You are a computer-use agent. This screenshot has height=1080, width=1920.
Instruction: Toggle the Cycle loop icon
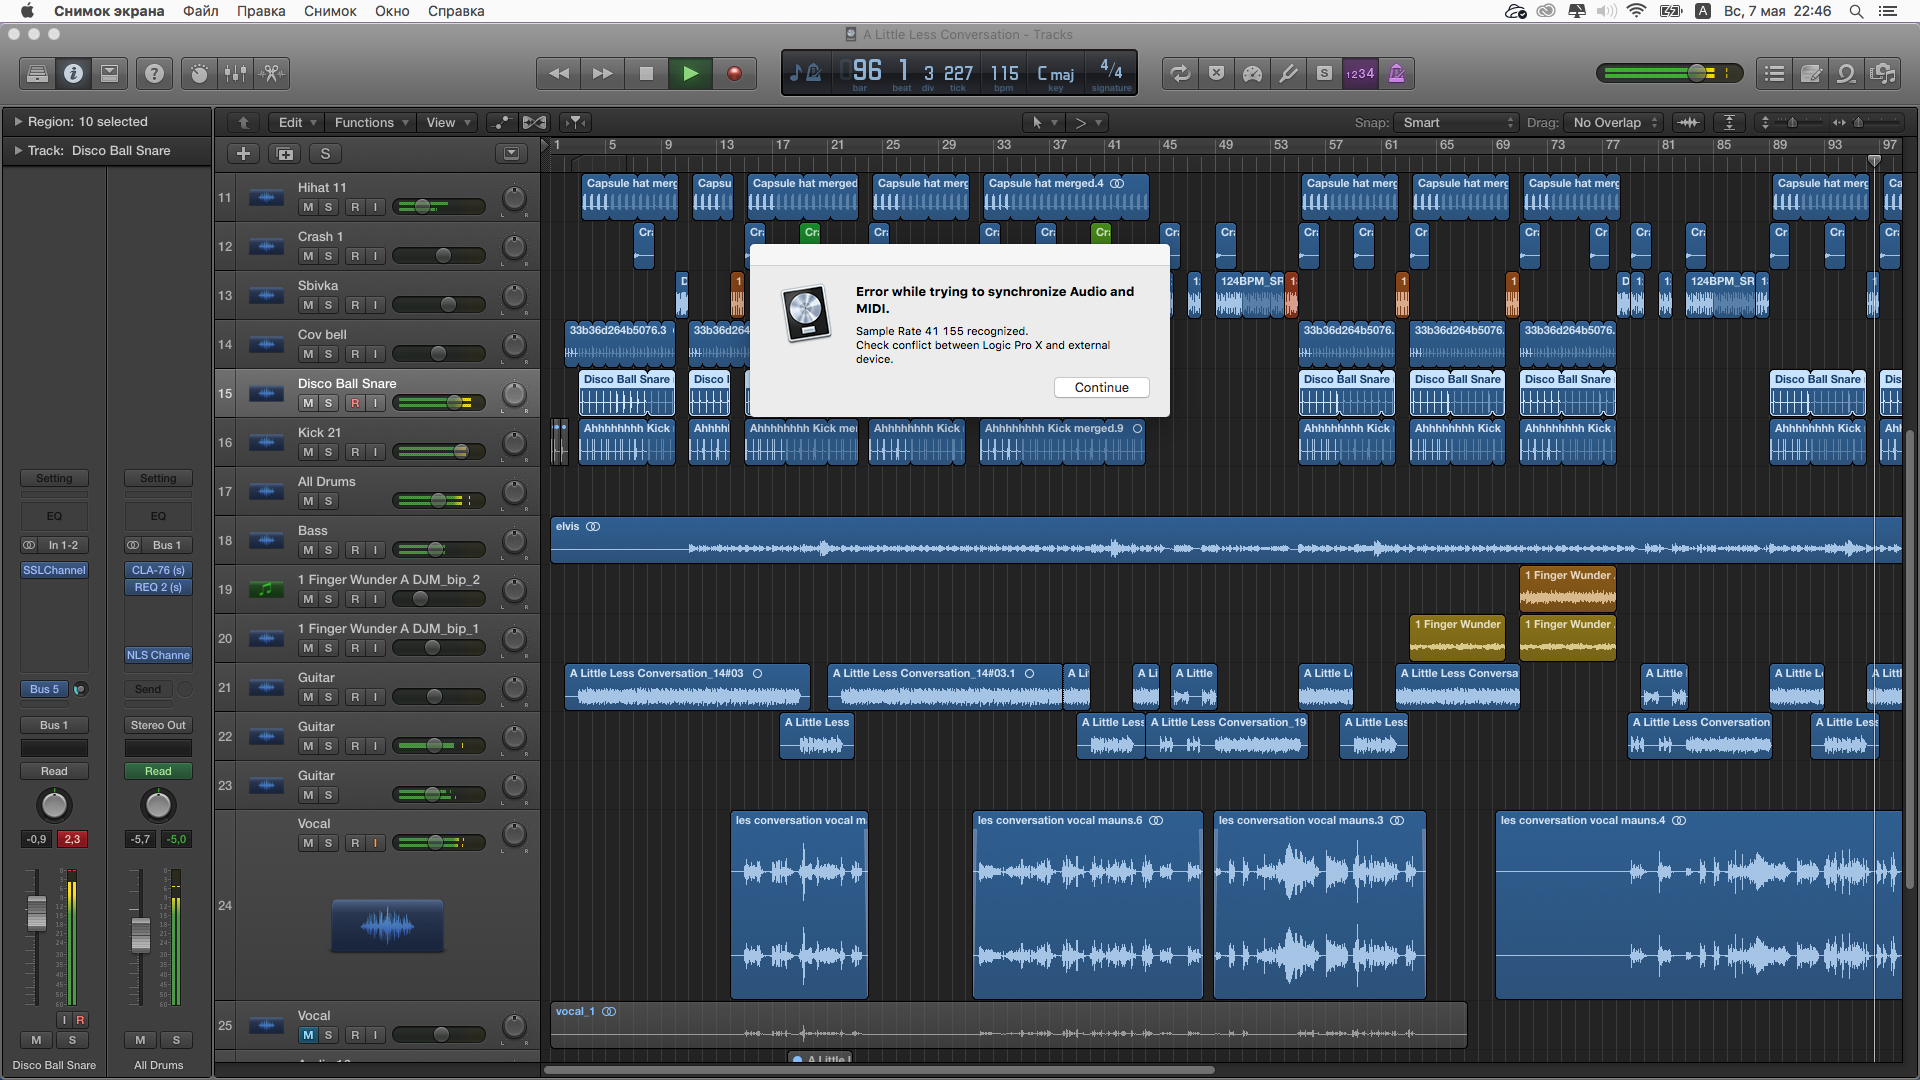point(1180,73)
